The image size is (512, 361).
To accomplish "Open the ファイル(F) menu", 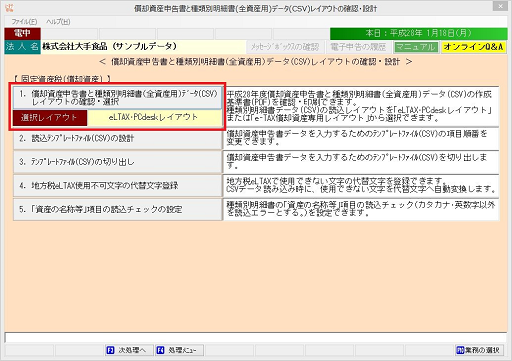I will [x=24, y=22].
